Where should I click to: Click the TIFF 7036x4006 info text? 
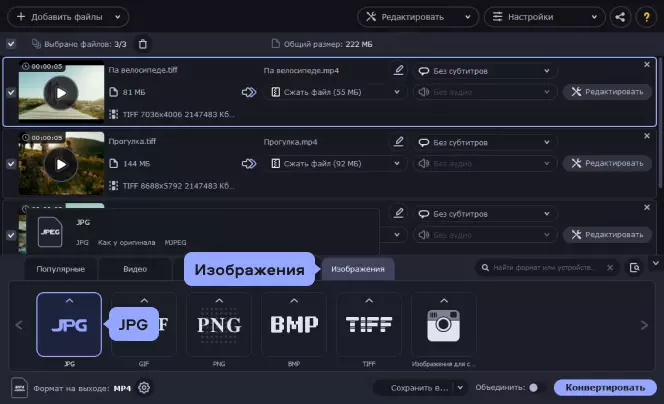click(x=178, y=114)
